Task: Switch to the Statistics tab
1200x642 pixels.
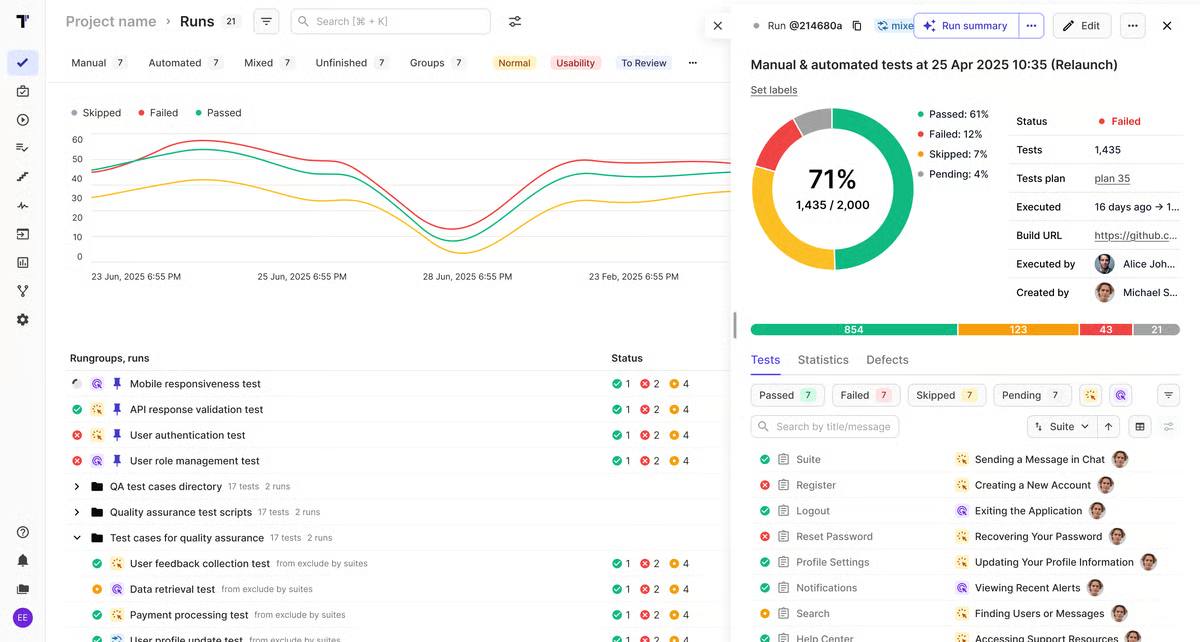Action: click(823, 360)
